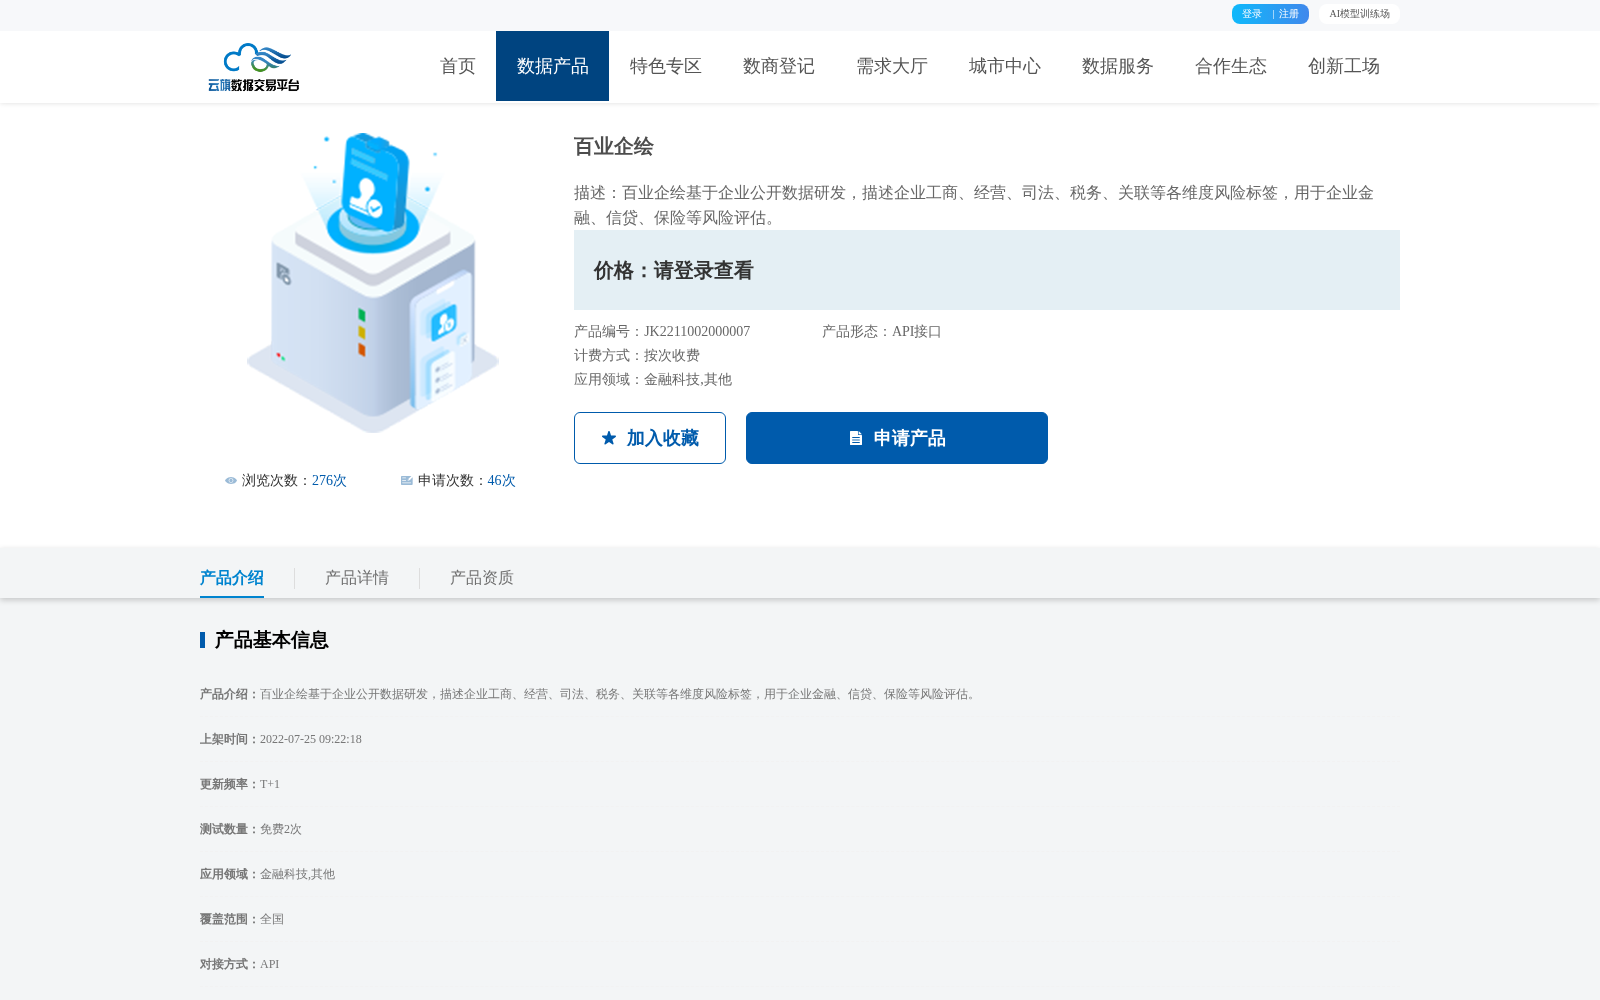Screen dimensions: 1600x1000
Task: Open the 创新工场 menu item
Action: (1343, 66)
